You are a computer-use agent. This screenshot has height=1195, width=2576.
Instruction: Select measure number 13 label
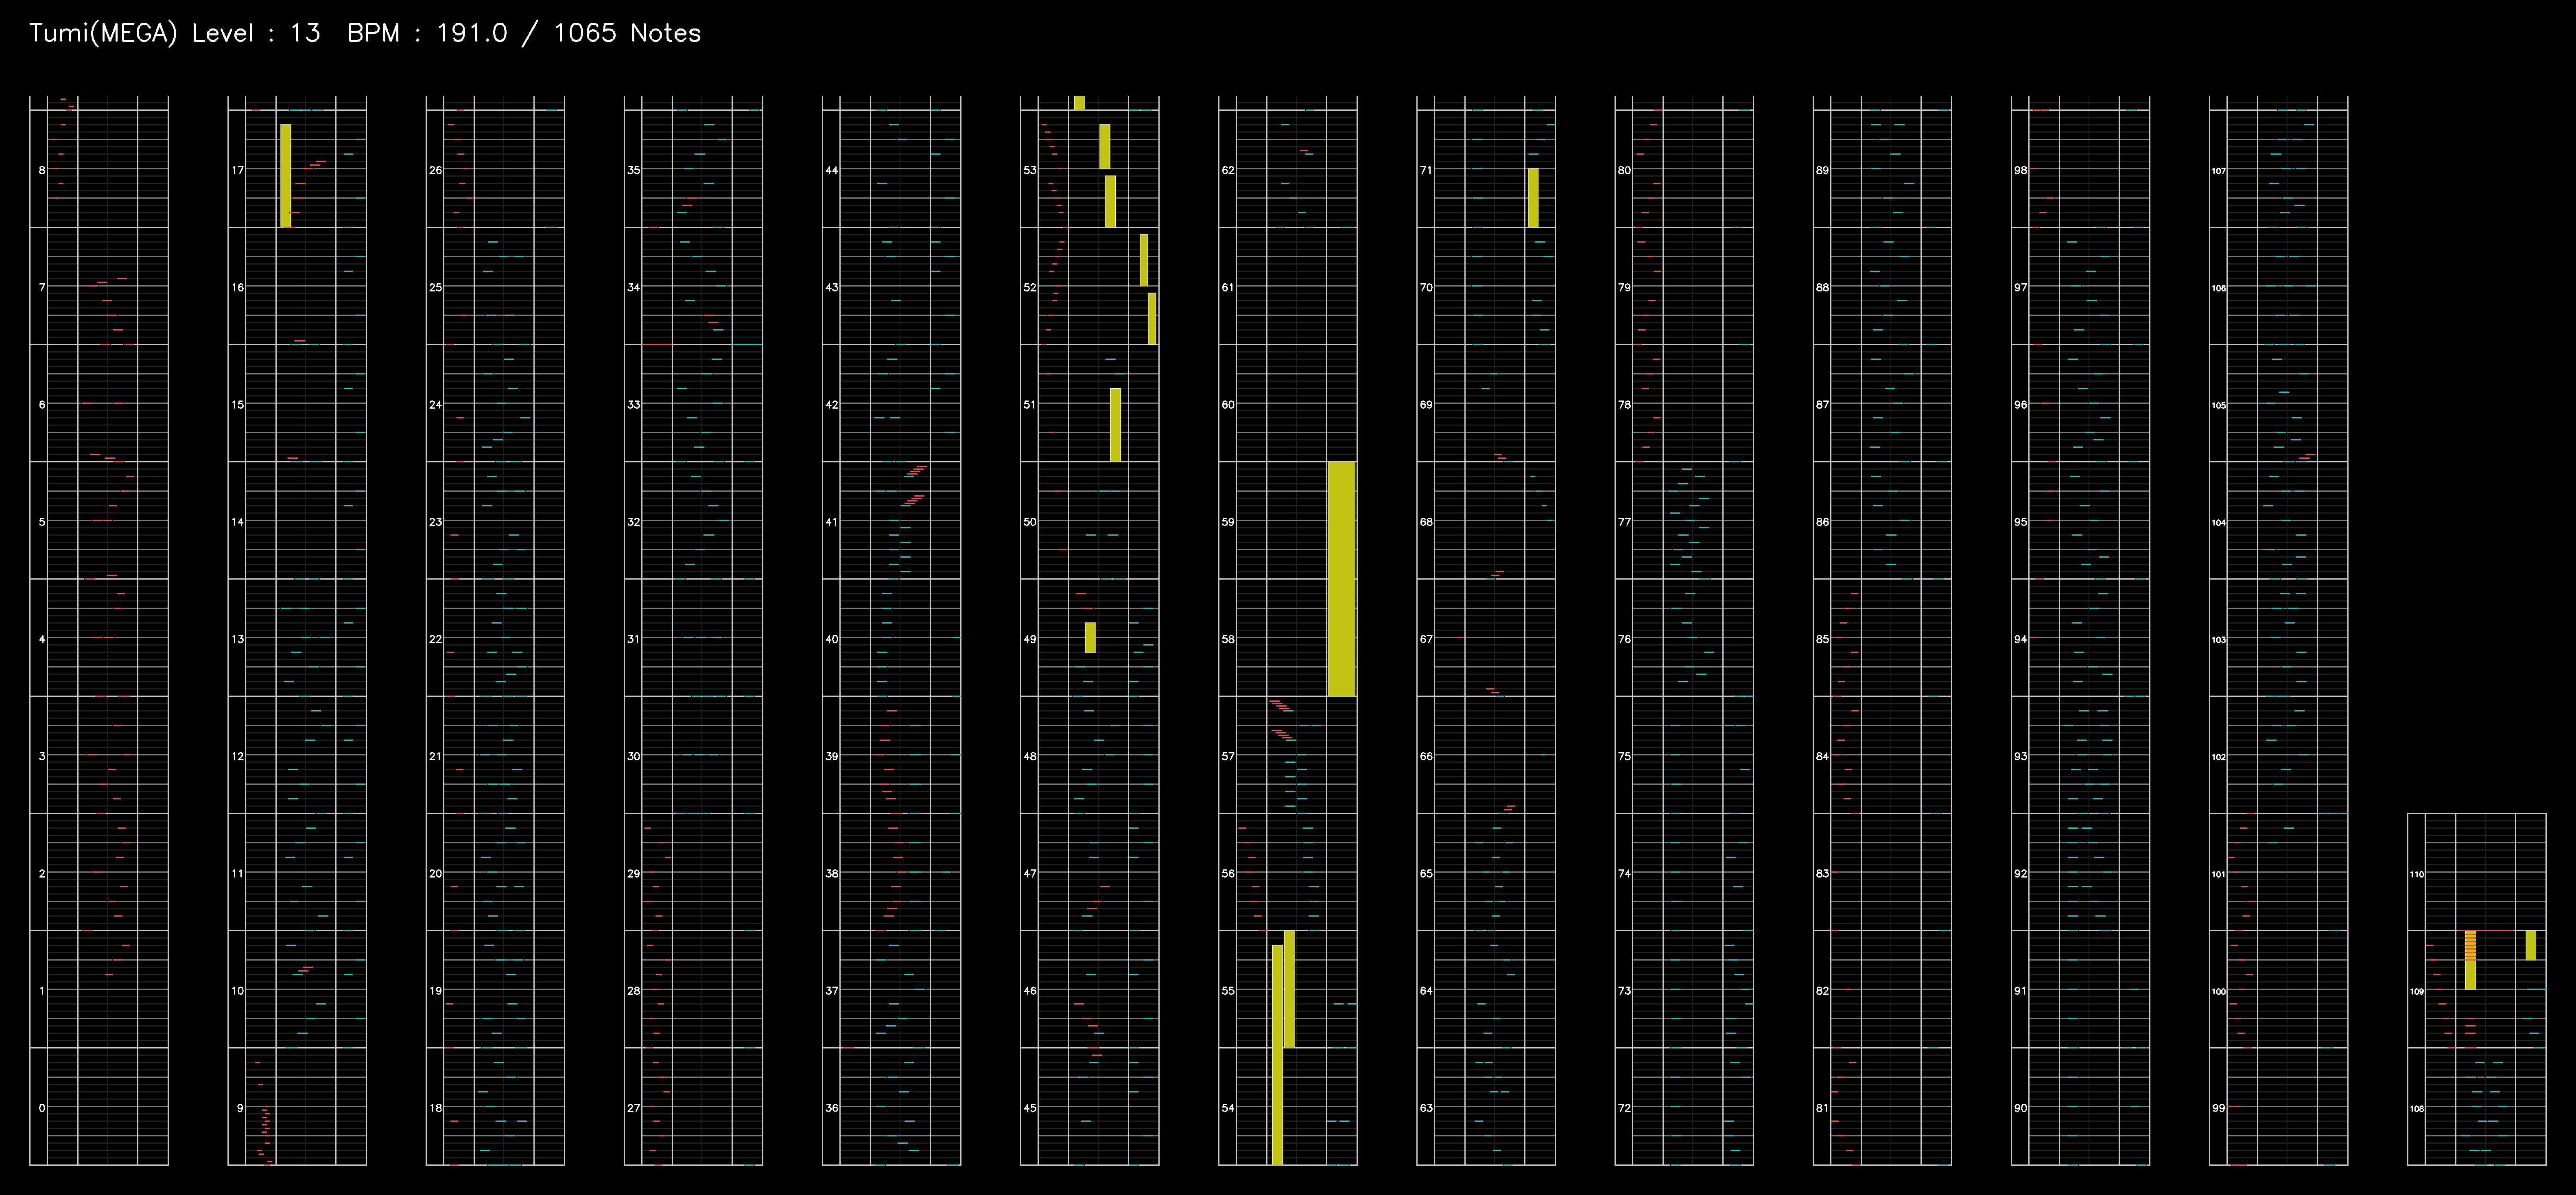[x=238, y=638]
